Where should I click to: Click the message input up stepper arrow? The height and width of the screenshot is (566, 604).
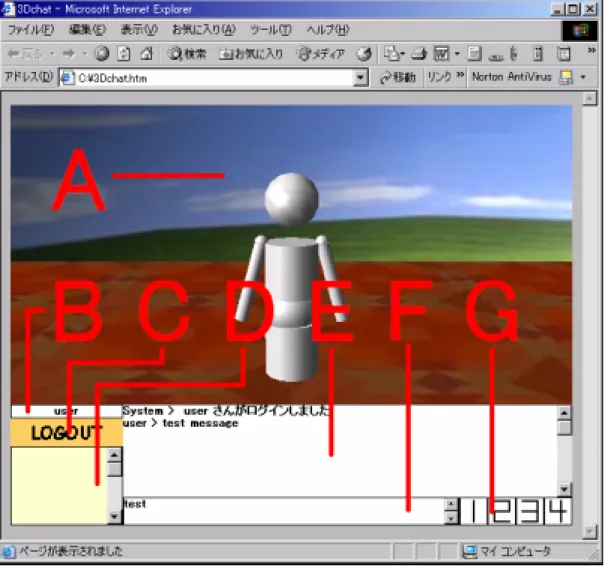tap(451, 504)
